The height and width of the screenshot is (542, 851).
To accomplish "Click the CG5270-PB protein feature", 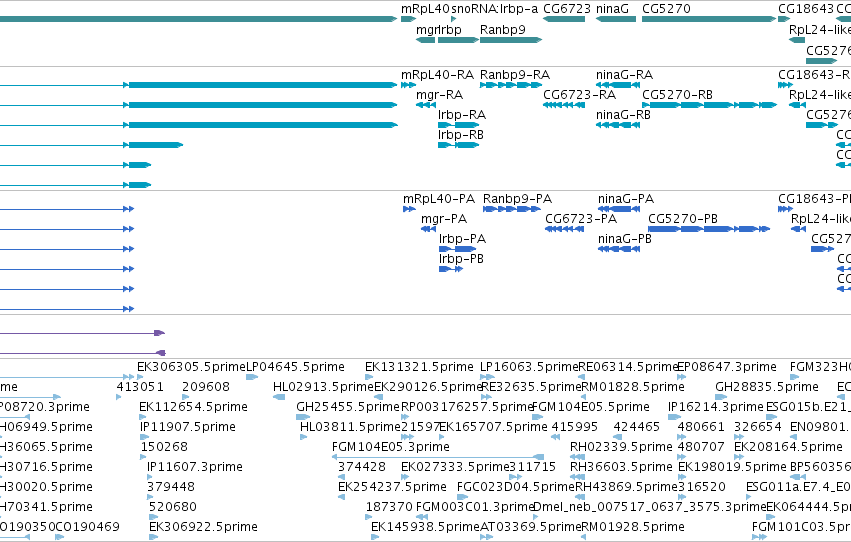I will coord(709,229).
